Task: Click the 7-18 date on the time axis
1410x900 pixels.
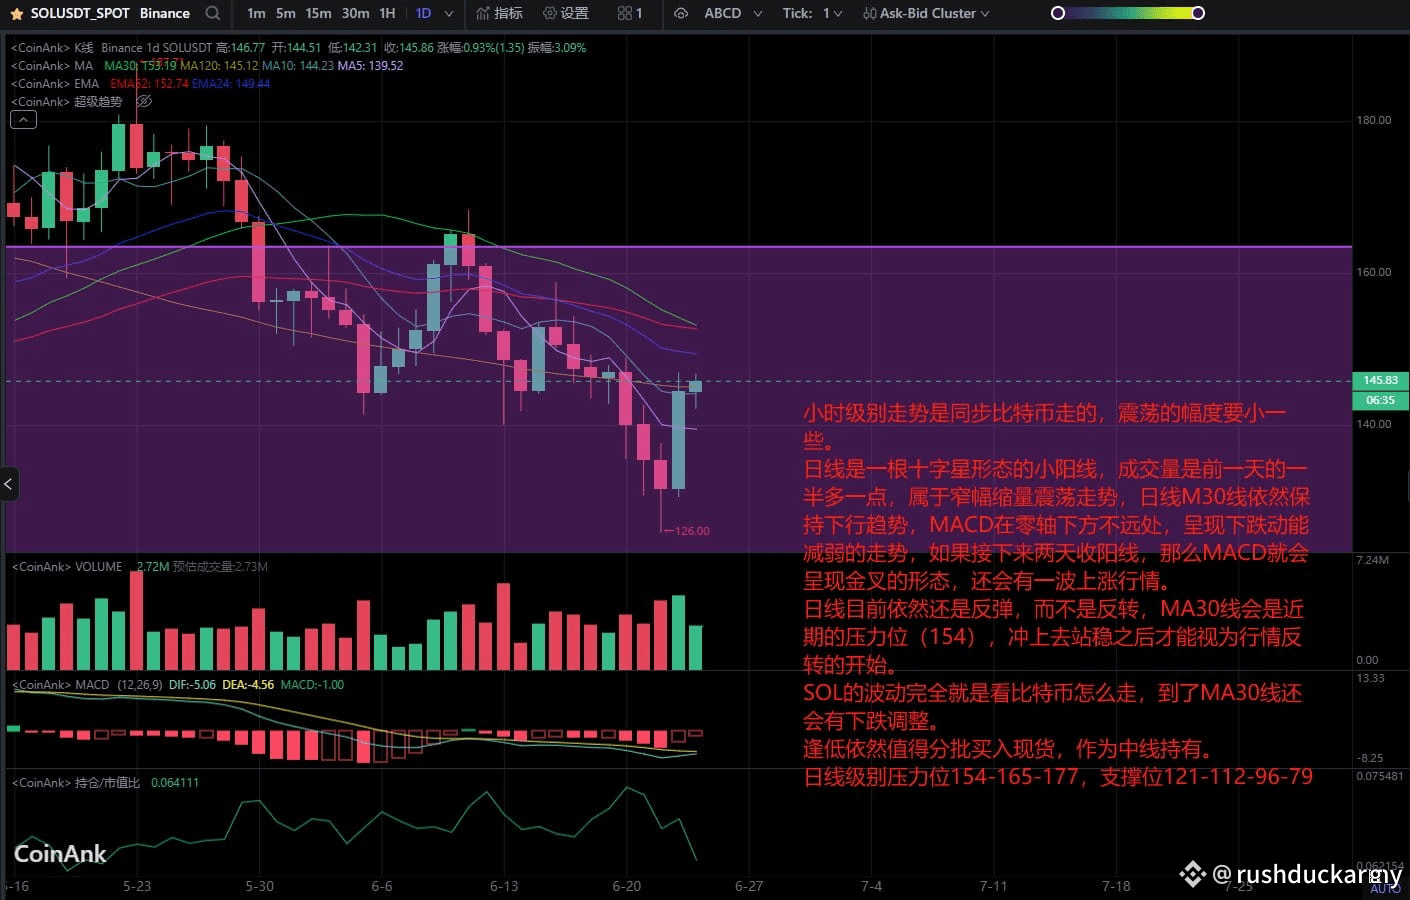Action: tap(1116, 886)
